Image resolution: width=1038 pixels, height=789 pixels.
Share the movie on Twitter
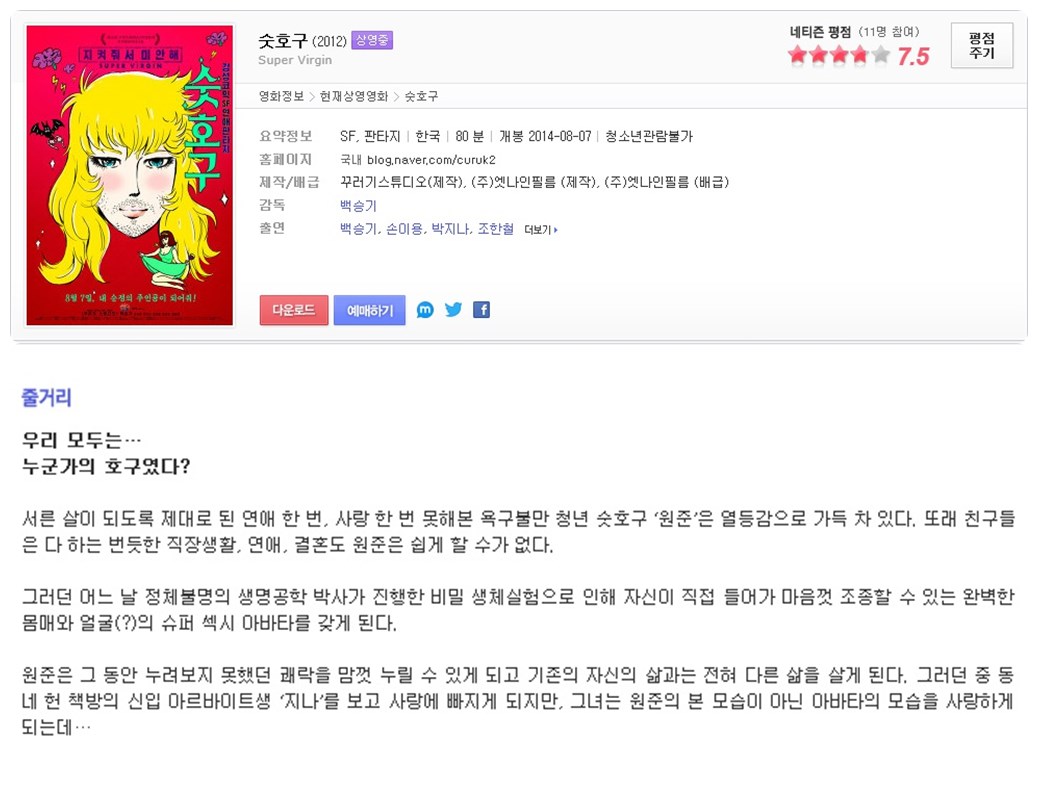point(453,309)
